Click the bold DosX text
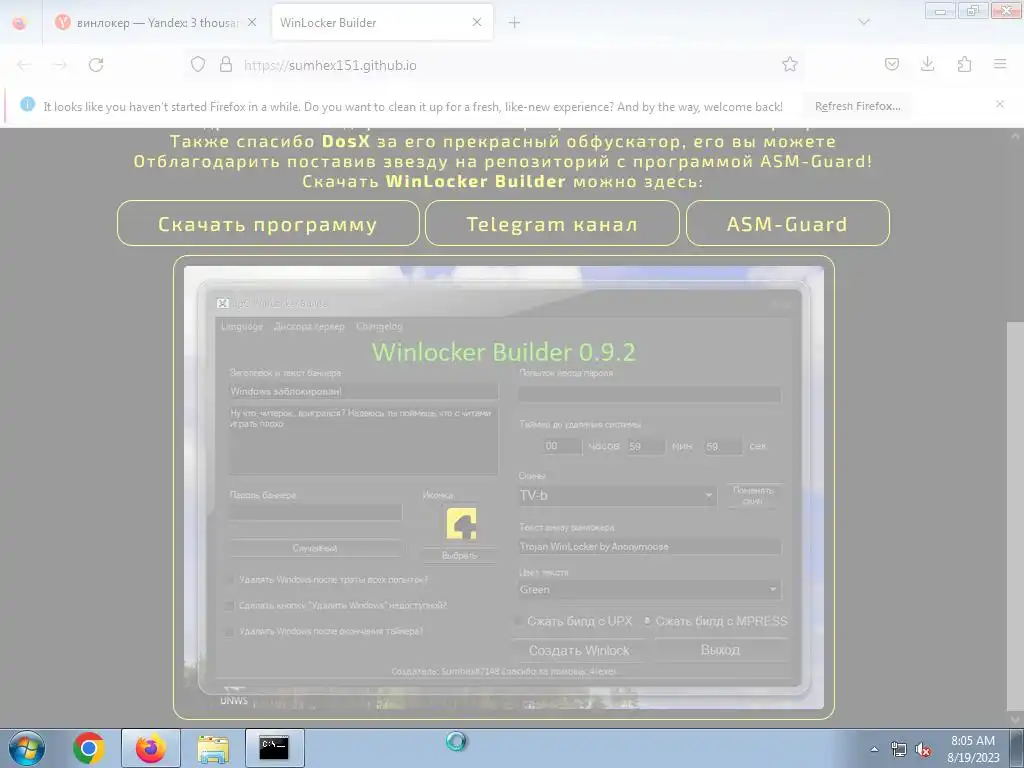 pos(346,141)
